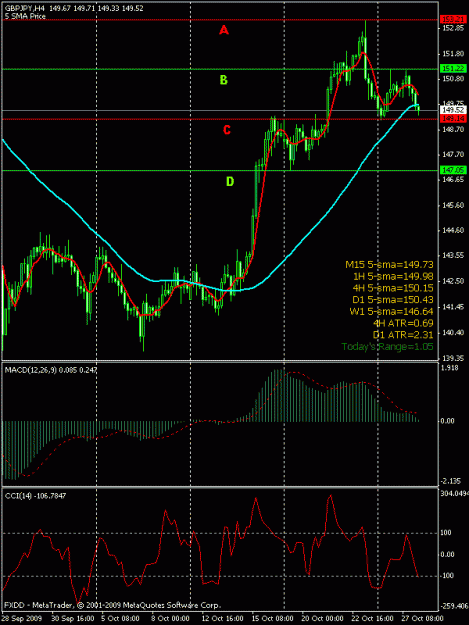This screenshot has width=469, height=625.
Task: Click the MACD scale value 1.918
Action: coord(449,368)
